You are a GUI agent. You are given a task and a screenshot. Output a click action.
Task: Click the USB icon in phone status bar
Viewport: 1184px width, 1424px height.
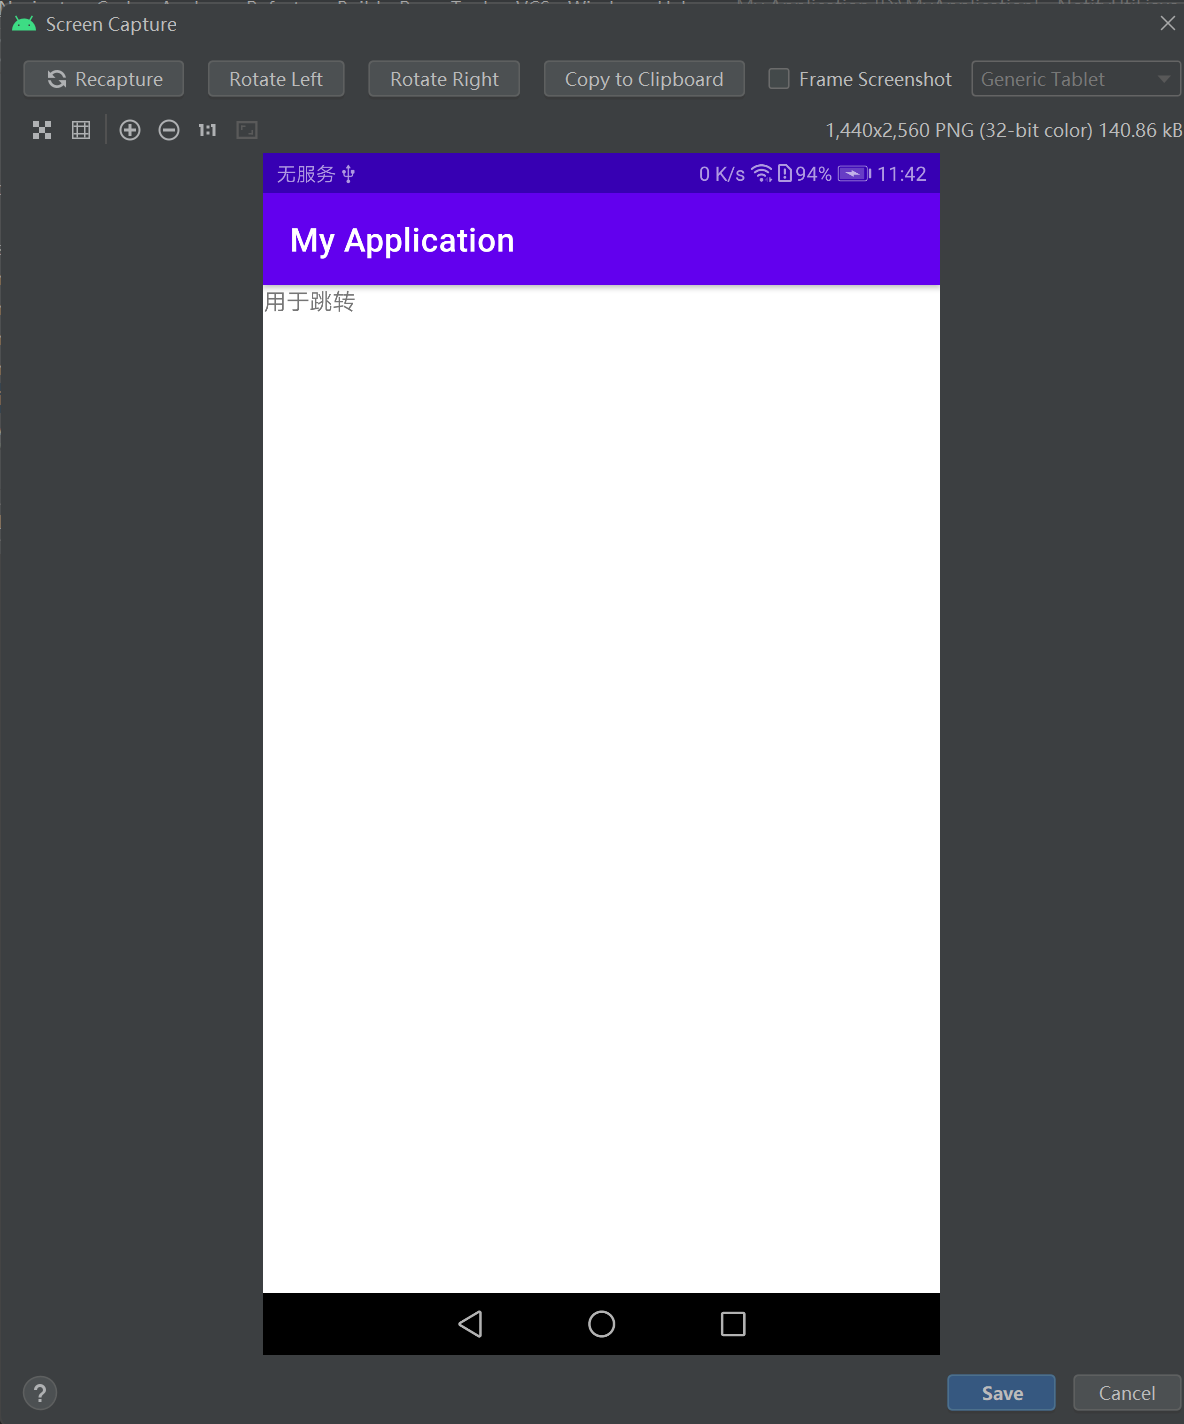[348, 174]
